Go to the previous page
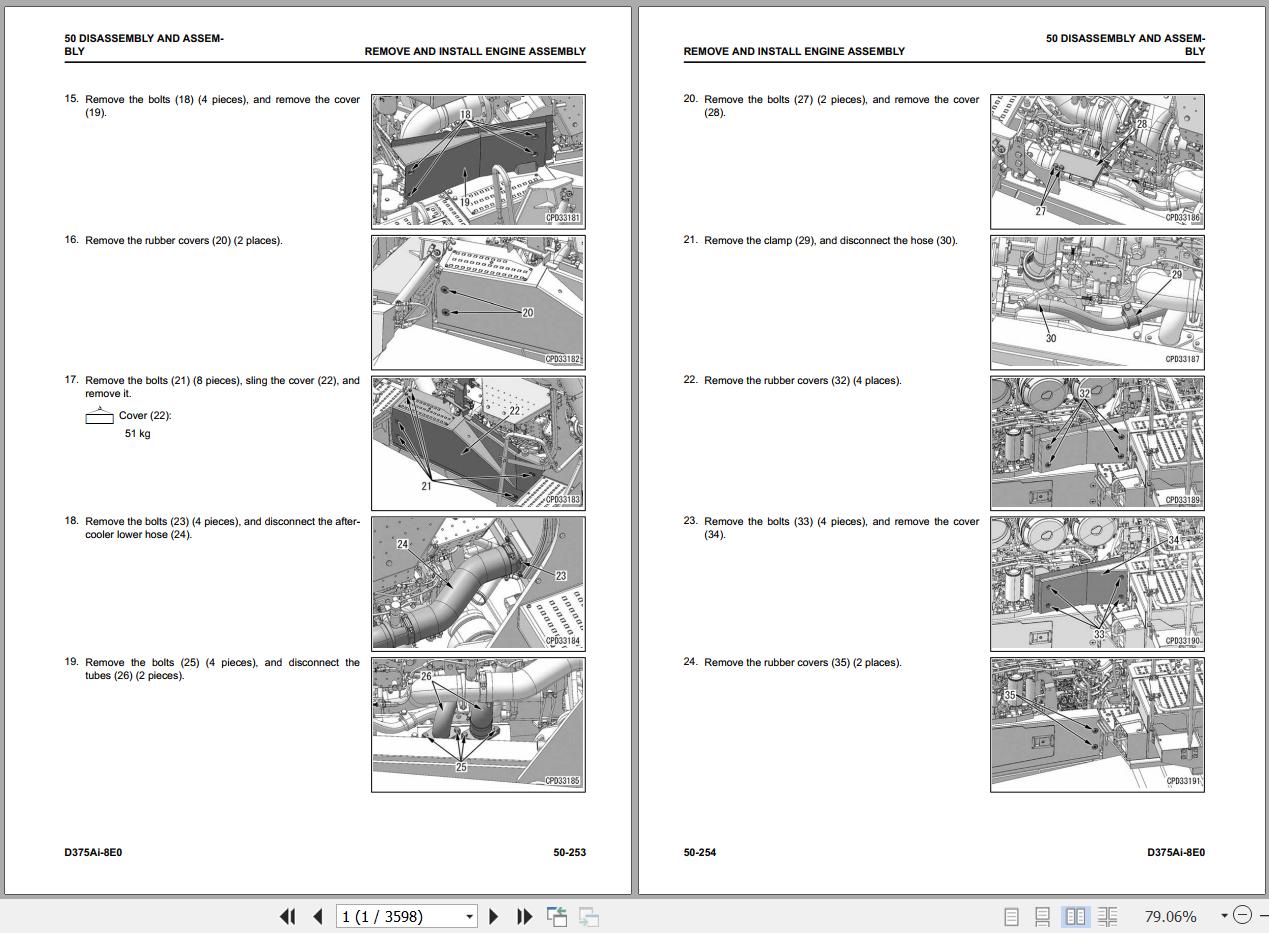Screen dimensions: 1269x933 (317, 916)
